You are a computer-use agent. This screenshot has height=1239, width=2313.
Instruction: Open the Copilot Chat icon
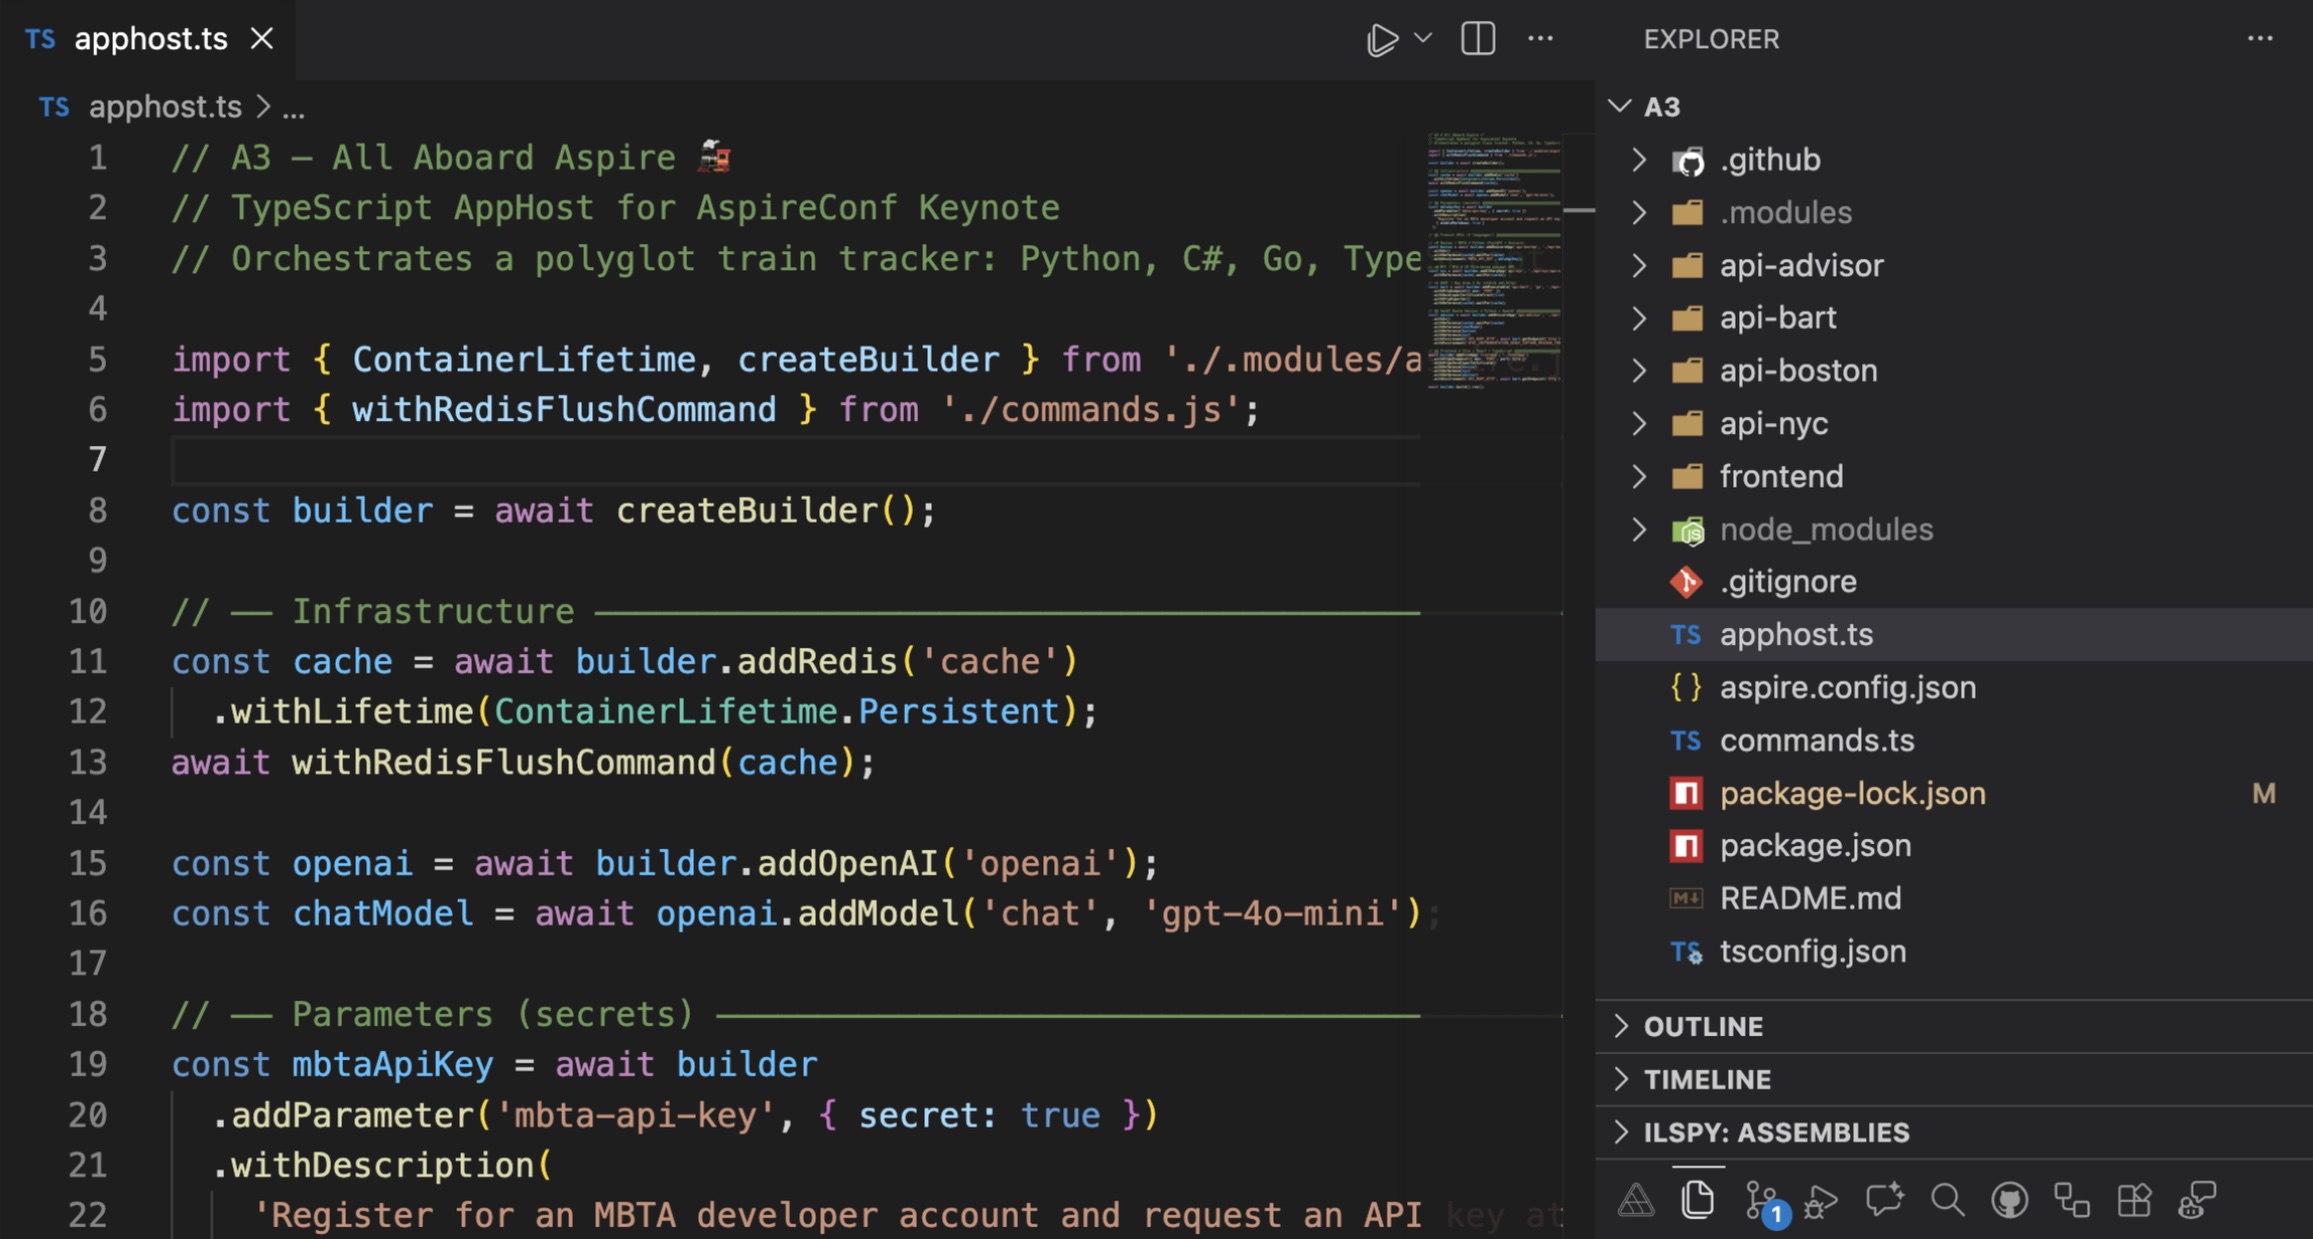1886,1200
